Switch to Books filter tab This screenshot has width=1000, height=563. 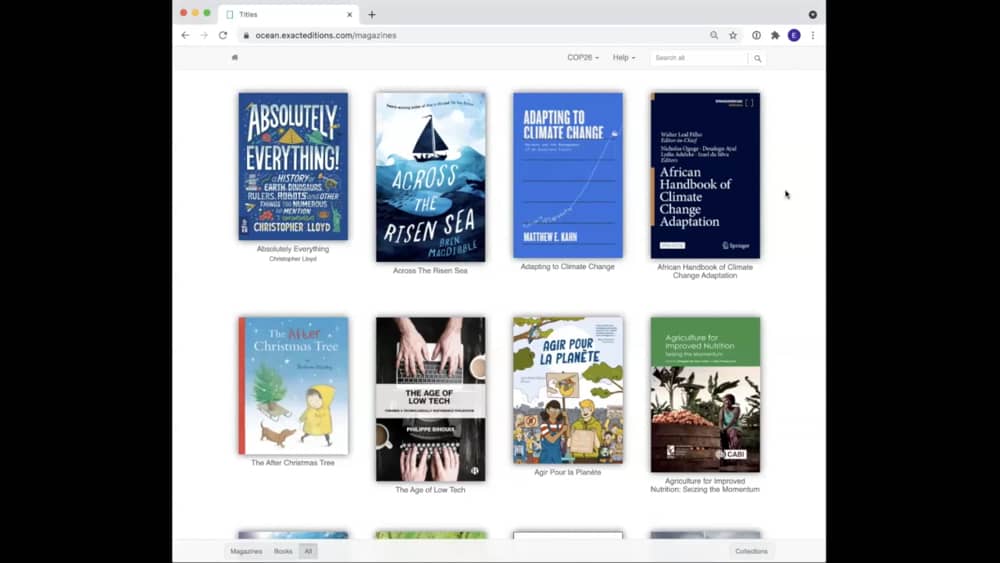tap(283, 551)
